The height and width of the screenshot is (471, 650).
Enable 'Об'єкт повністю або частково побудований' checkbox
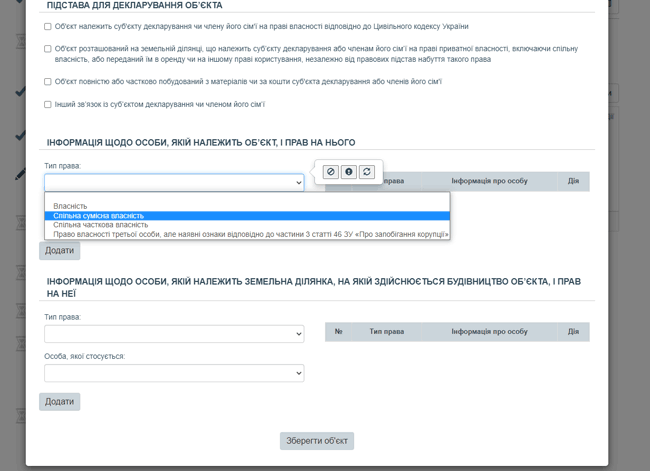click(48, 82)
